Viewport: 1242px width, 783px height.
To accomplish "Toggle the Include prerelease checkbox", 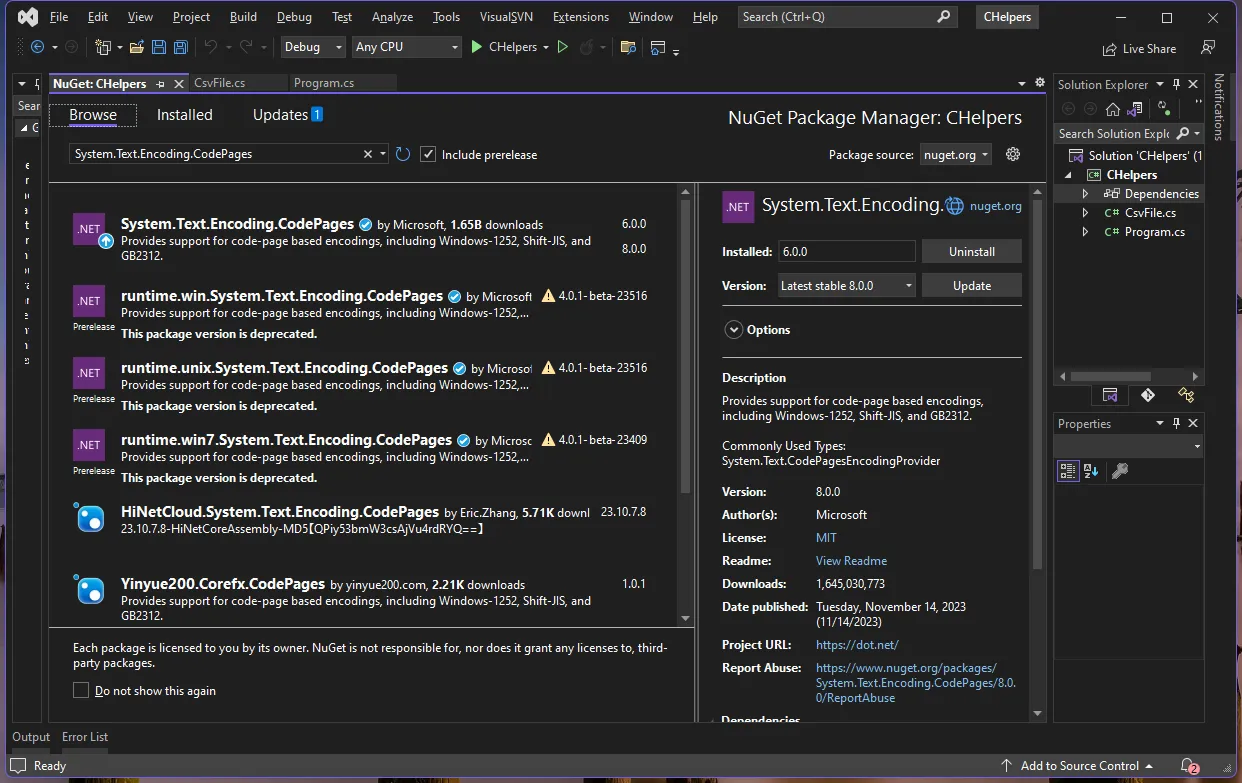I will coord(428,154).
